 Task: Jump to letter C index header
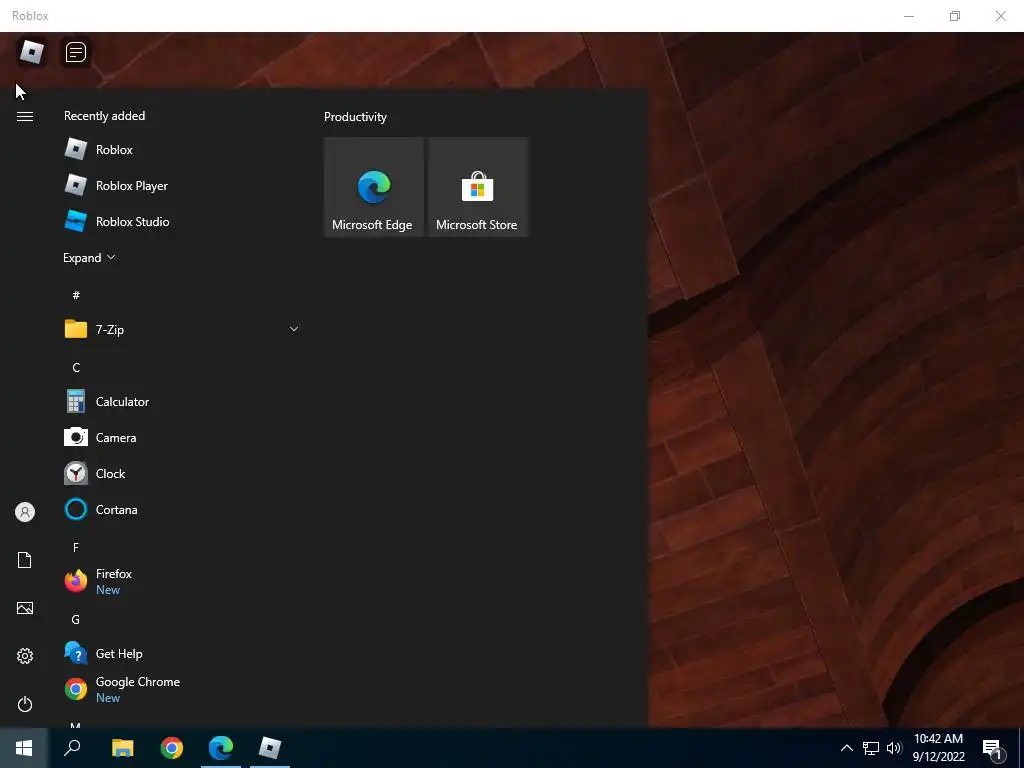point(76,368)
